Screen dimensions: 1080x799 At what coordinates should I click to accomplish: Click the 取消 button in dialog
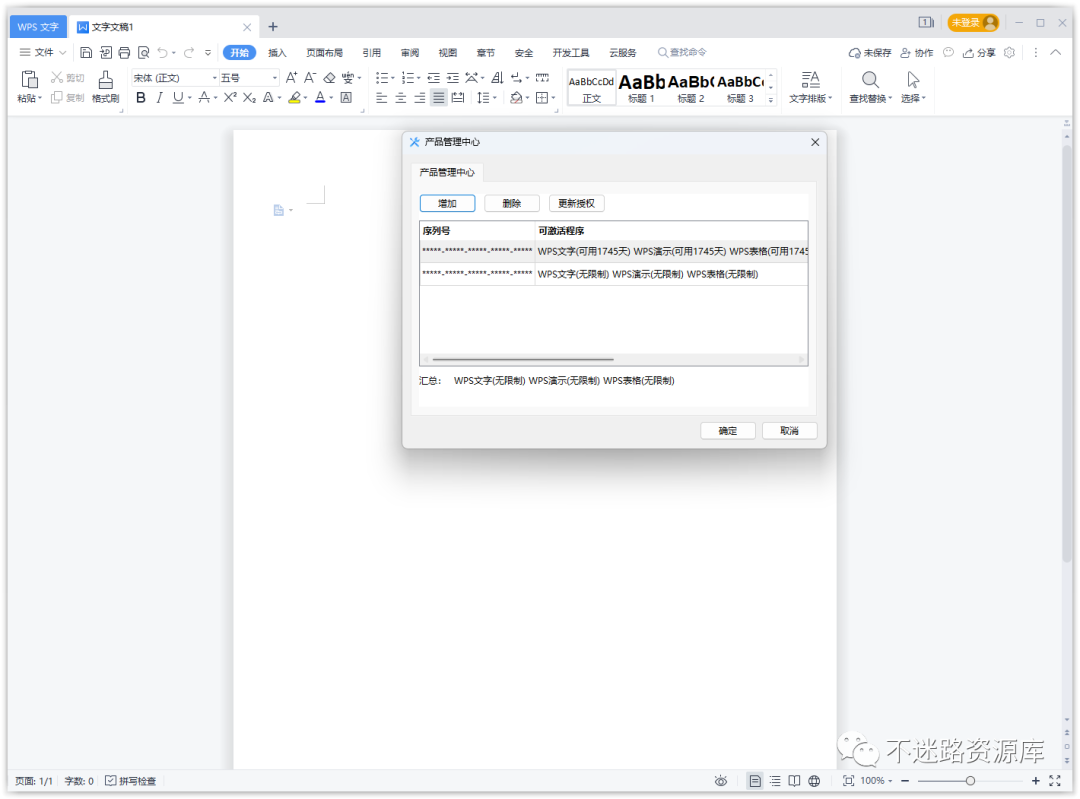tap(789, 430)
